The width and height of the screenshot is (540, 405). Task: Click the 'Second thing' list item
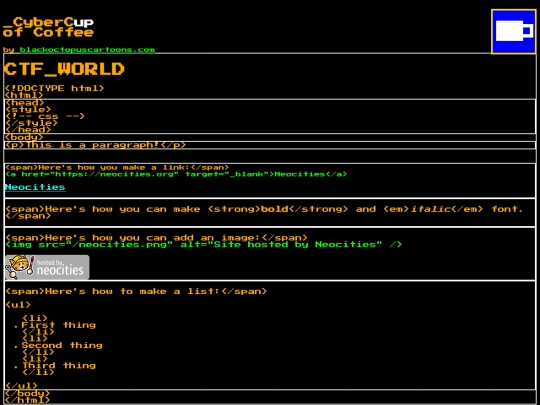[62, 345]
